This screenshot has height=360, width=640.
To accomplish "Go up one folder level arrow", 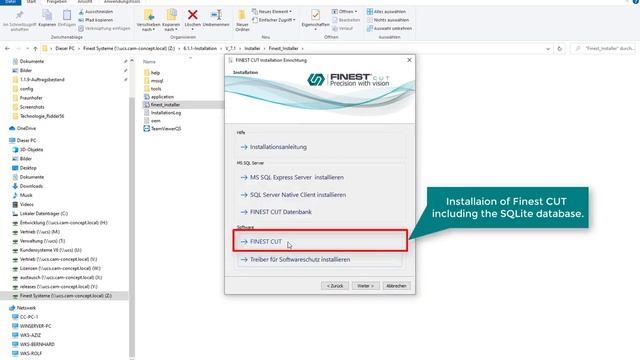I will 35,49.
